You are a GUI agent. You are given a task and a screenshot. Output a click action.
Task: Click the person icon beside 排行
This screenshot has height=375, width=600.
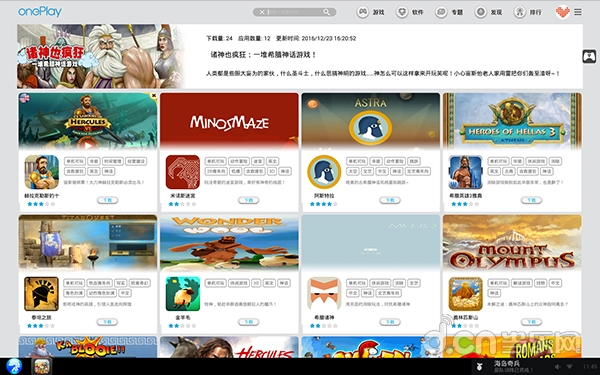point(520,12)
